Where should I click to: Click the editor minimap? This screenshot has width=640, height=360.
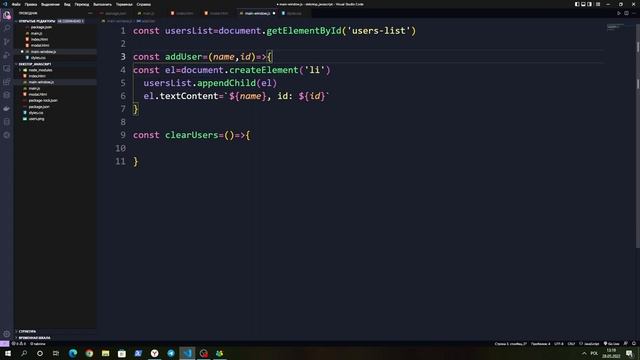coord(615,27)
